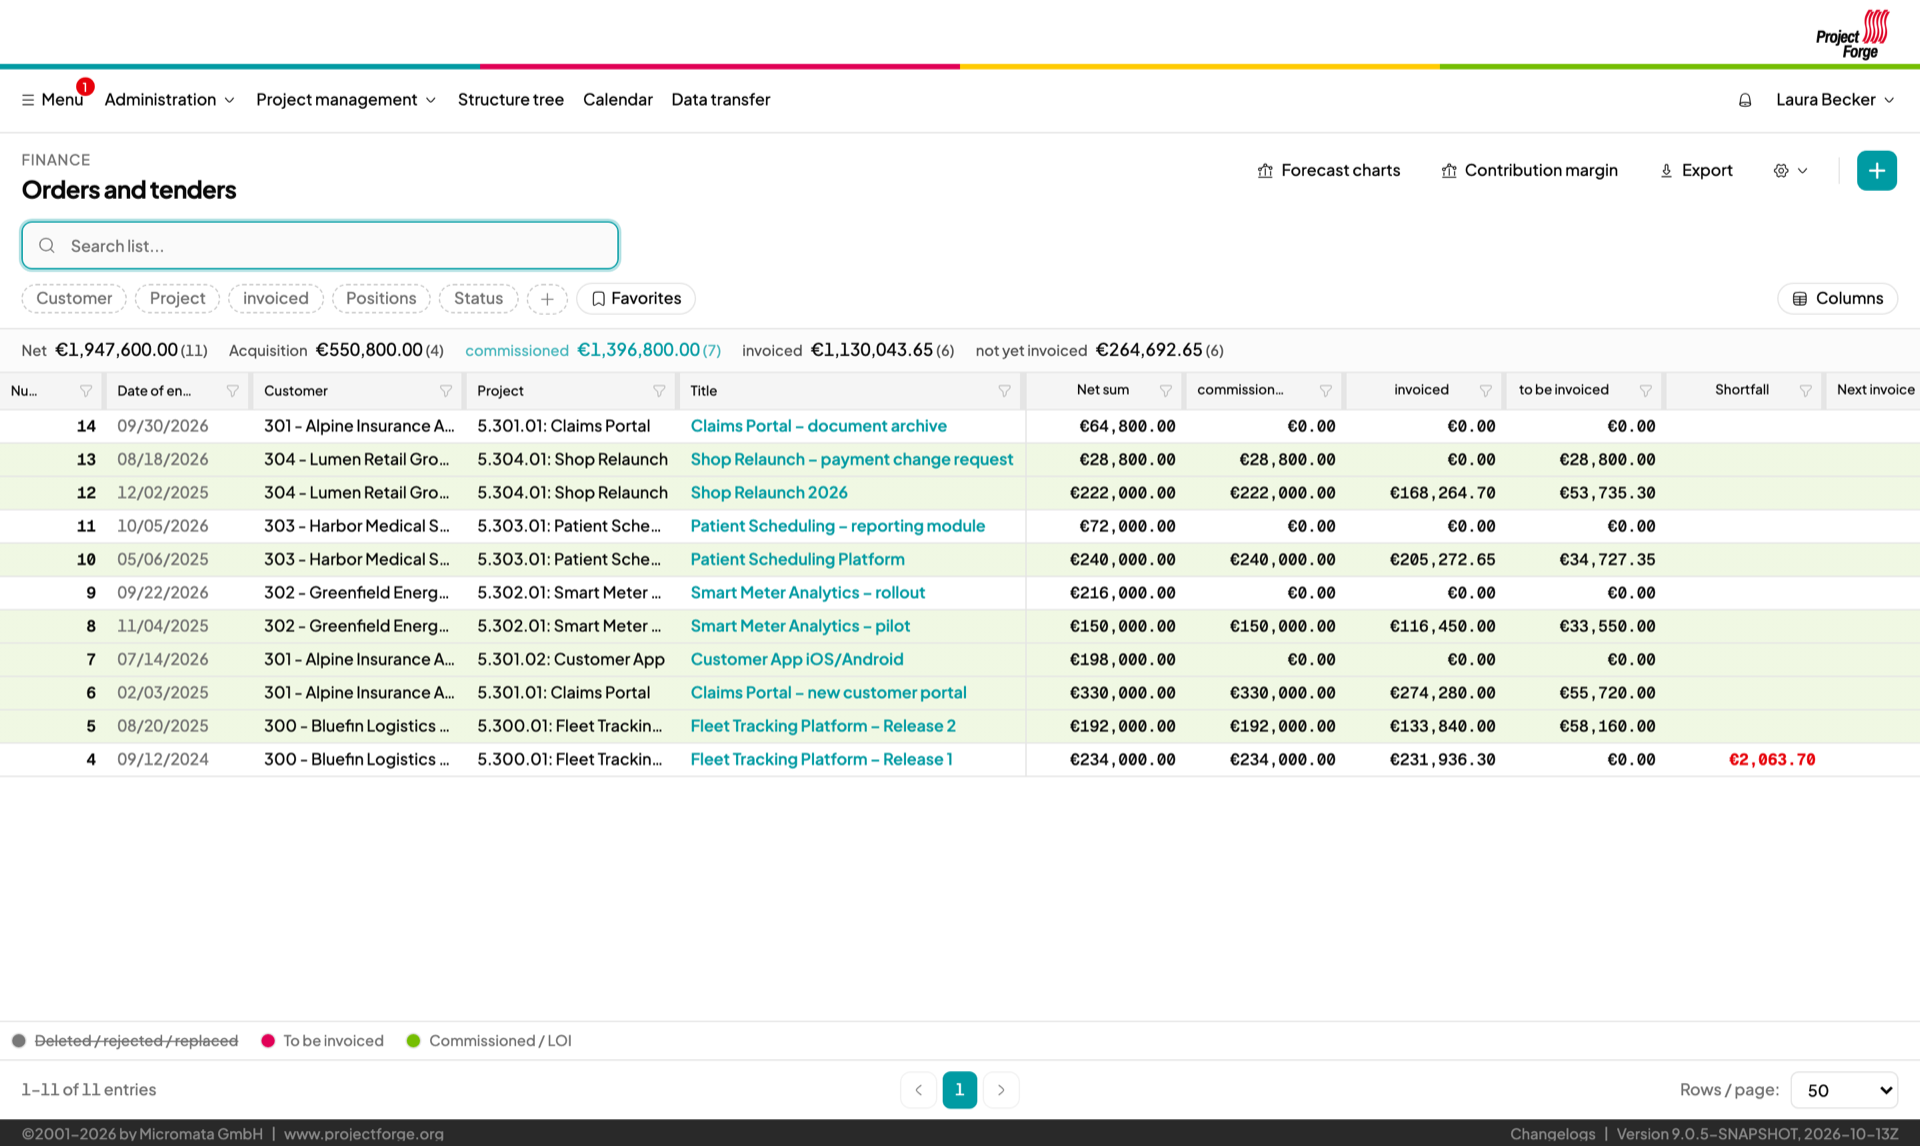Open the Rows per page selector
This screenshot has width=1920, height=1146.
click(x=1844, y=1090)
